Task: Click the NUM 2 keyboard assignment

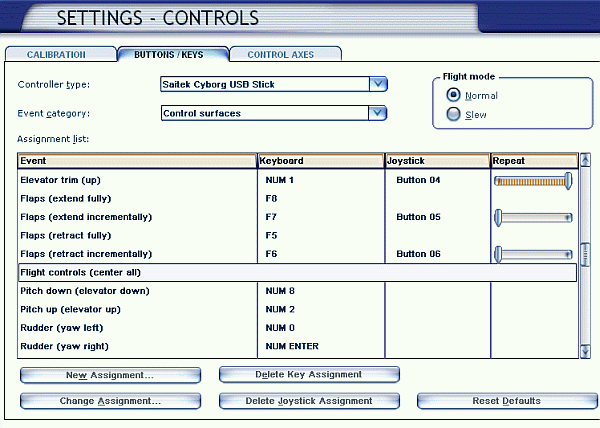Action: coord(280,309)
